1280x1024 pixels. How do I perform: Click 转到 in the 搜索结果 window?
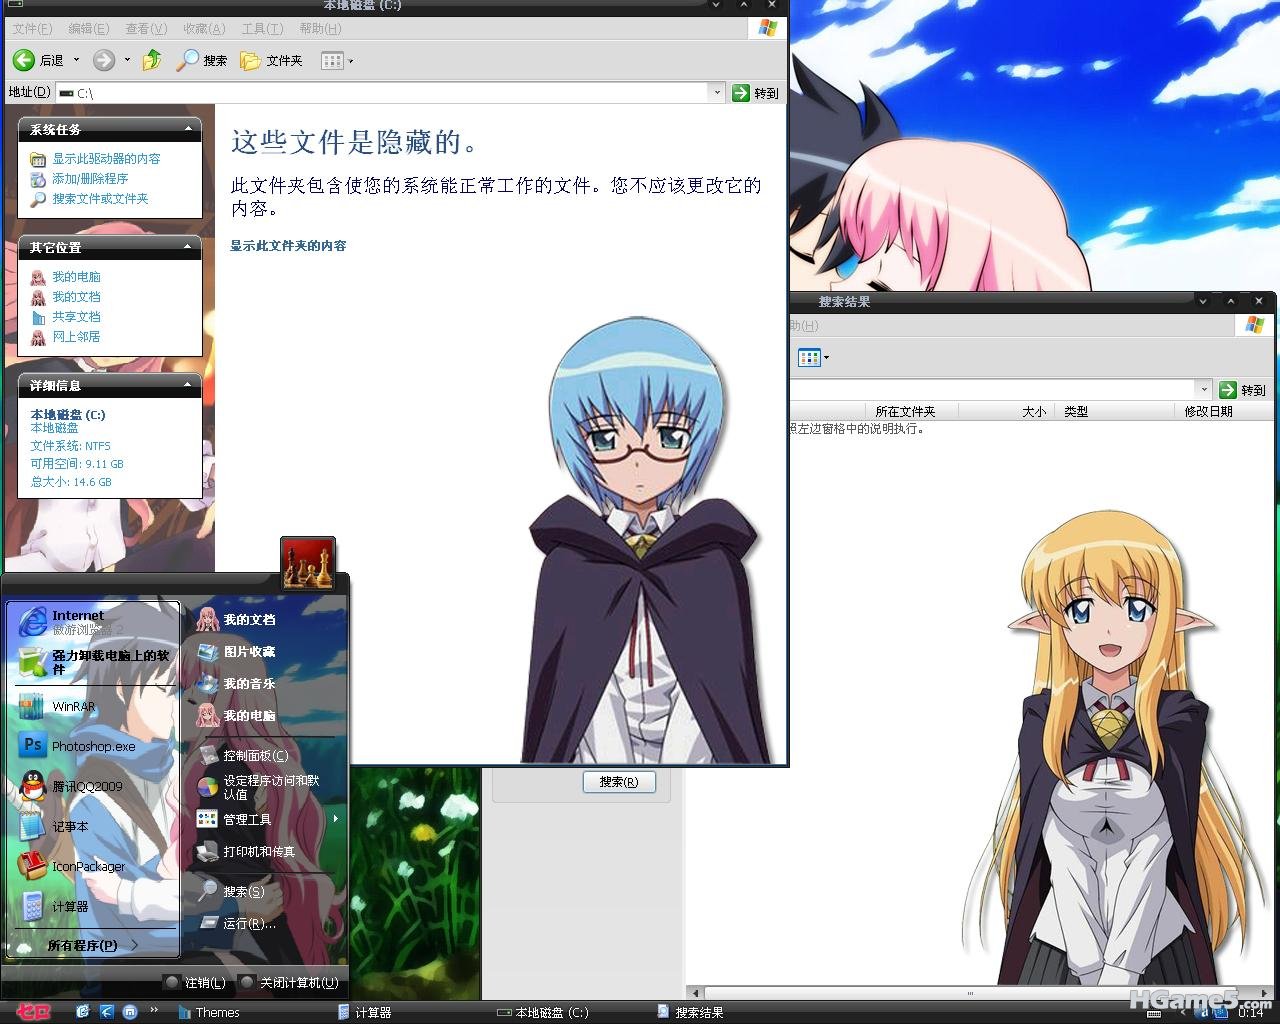1242,390
